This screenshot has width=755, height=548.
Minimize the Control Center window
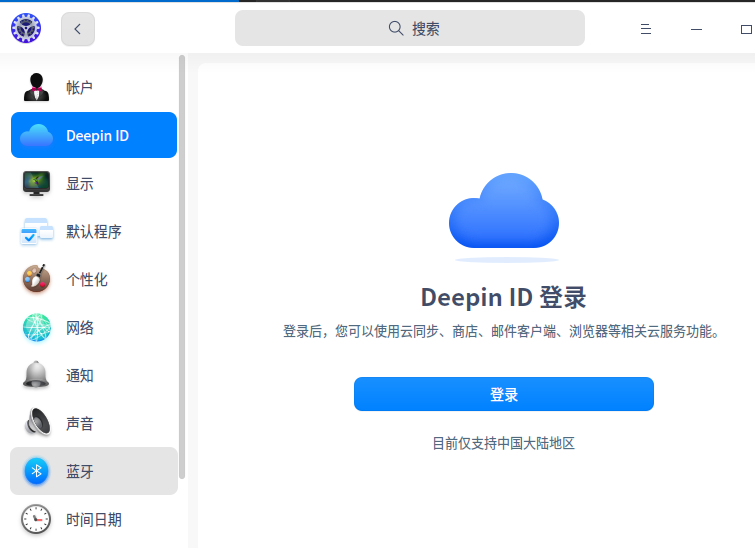pyautogui.click(x=696, y=29)
